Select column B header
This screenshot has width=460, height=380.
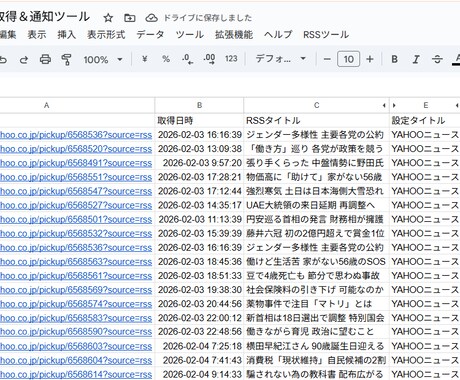(x=199, y=105)
